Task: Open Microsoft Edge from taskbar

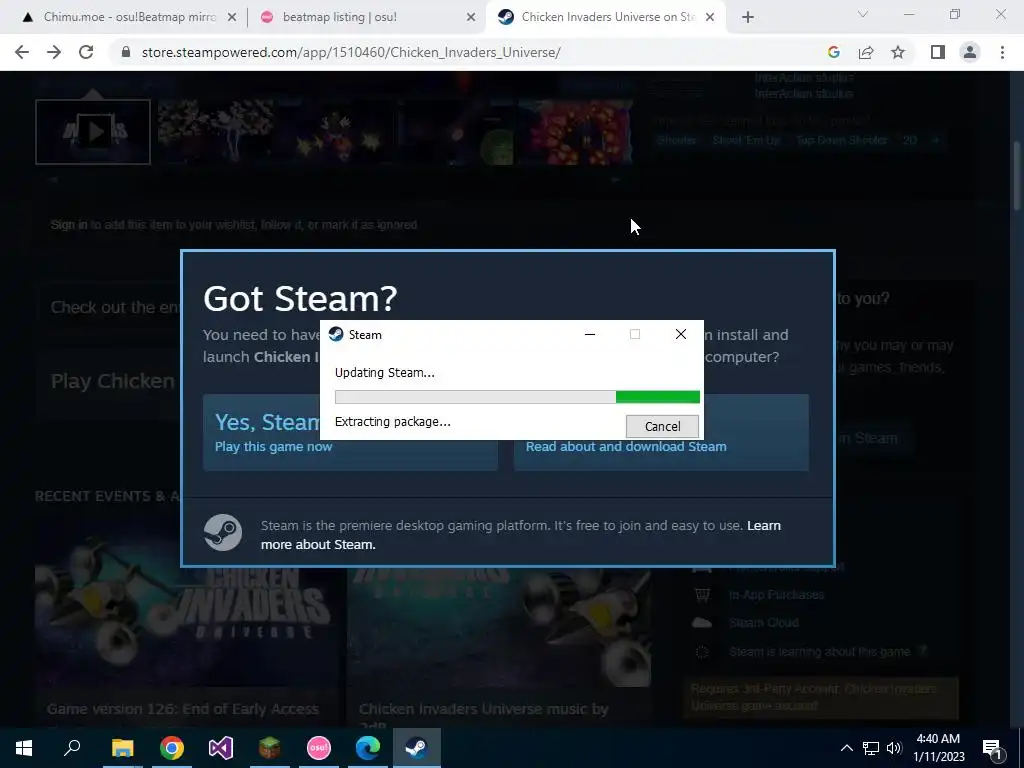Action: click(x=368, y=748)
